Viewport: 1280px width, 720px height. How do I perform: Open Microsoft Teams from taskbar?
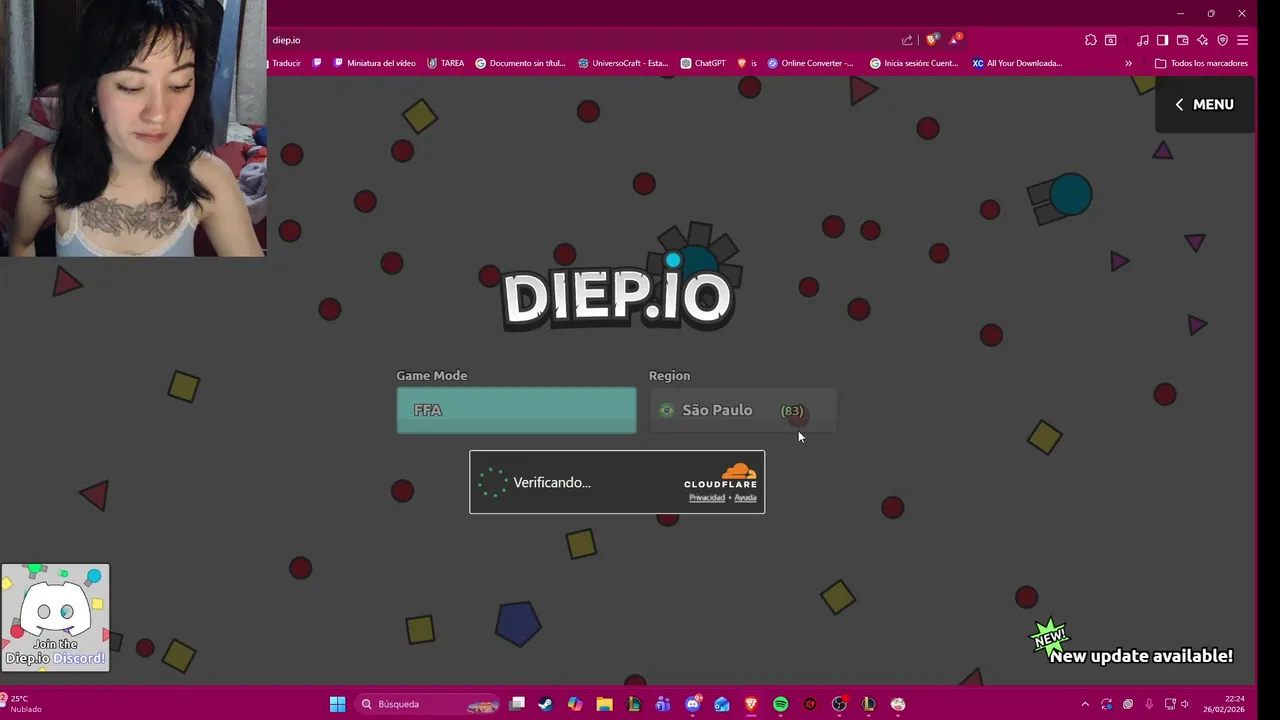[x=663, y=704]
